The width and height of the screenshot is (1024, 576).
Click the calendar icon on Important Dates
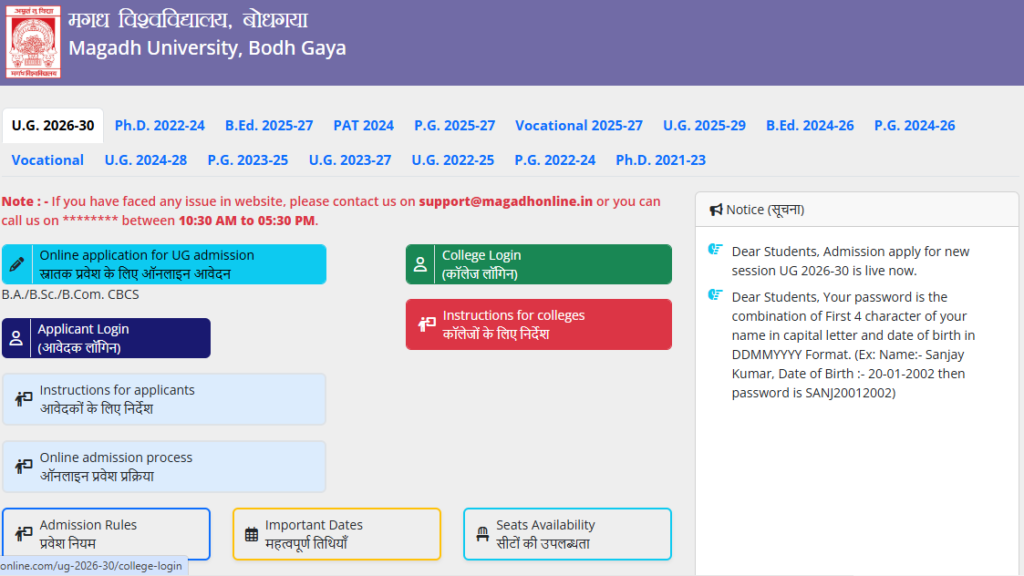[251, 534]
